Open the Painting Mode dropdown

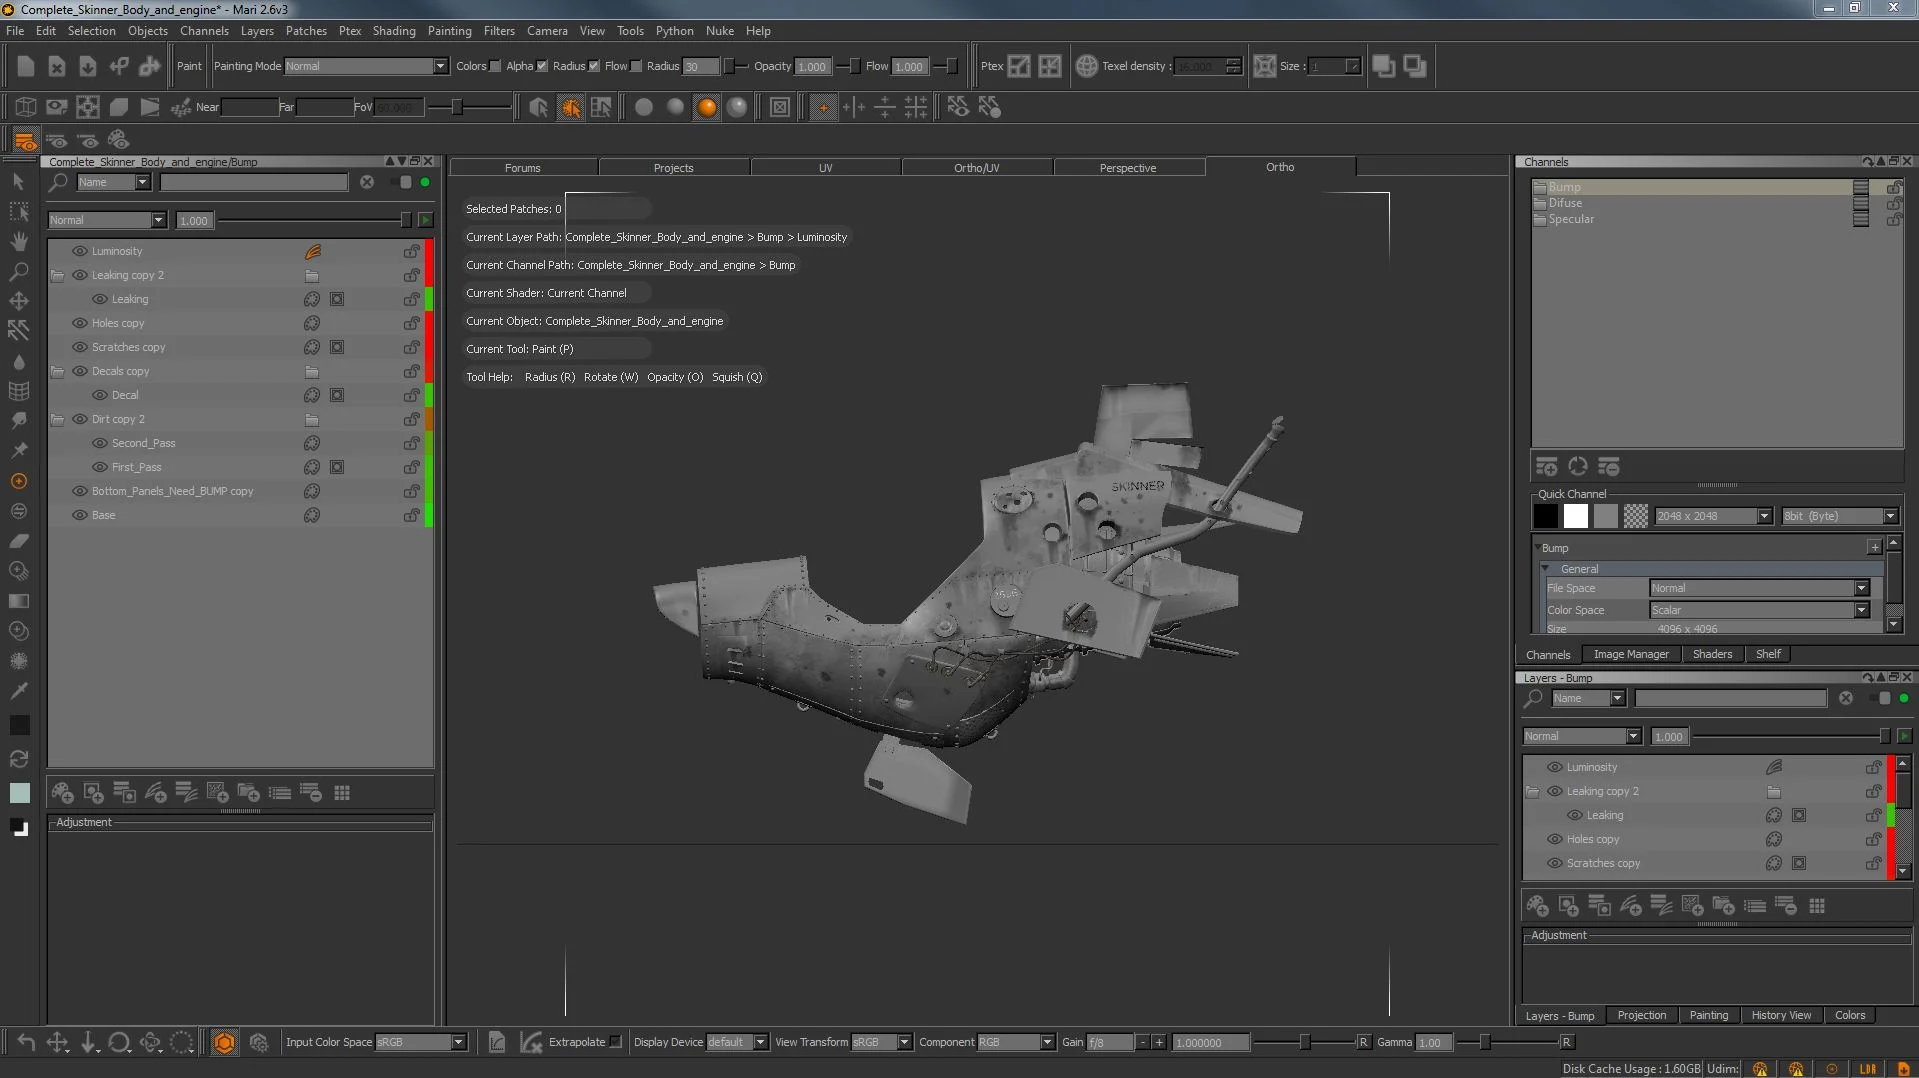pyautogui.click(x=365, y=66)
